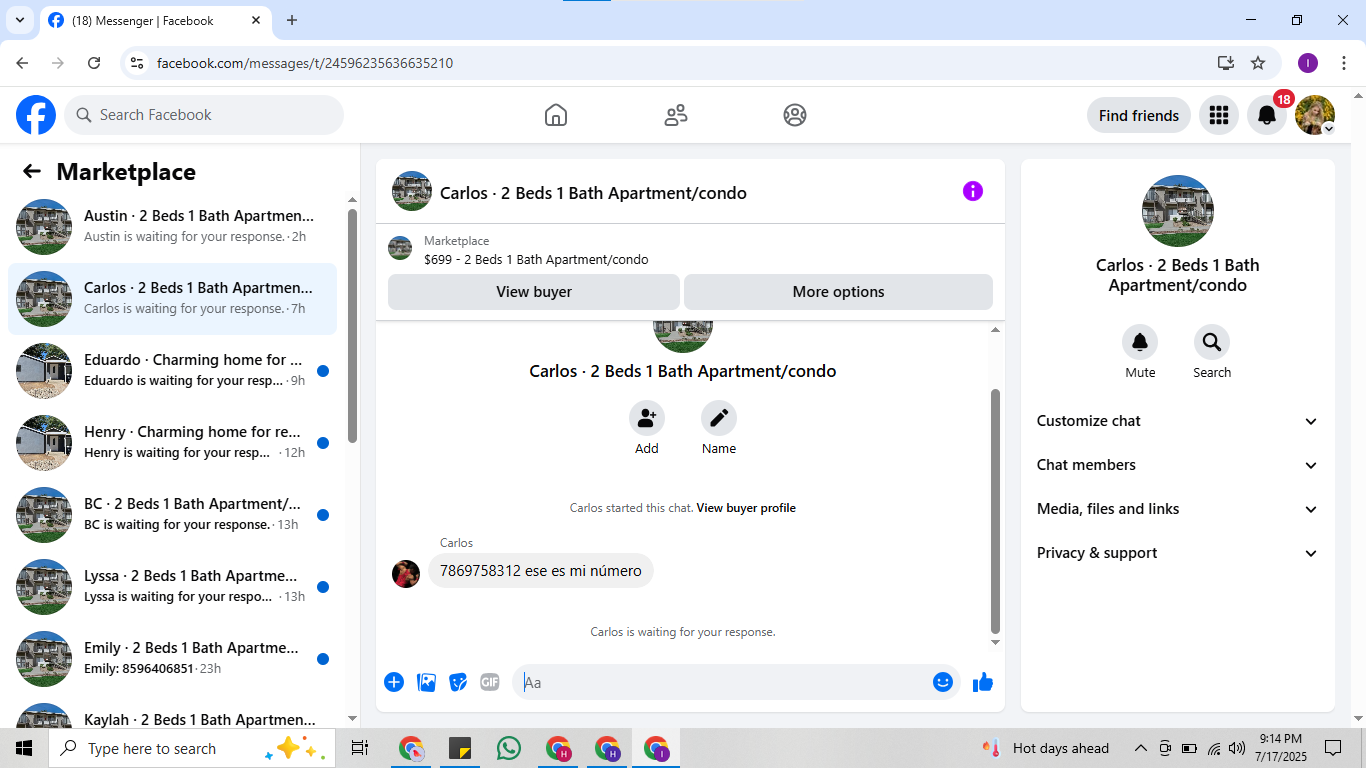The width and height of the screenshot is (1366, 768).
Task: Open Windows Start menu
Action: [24, 748]
